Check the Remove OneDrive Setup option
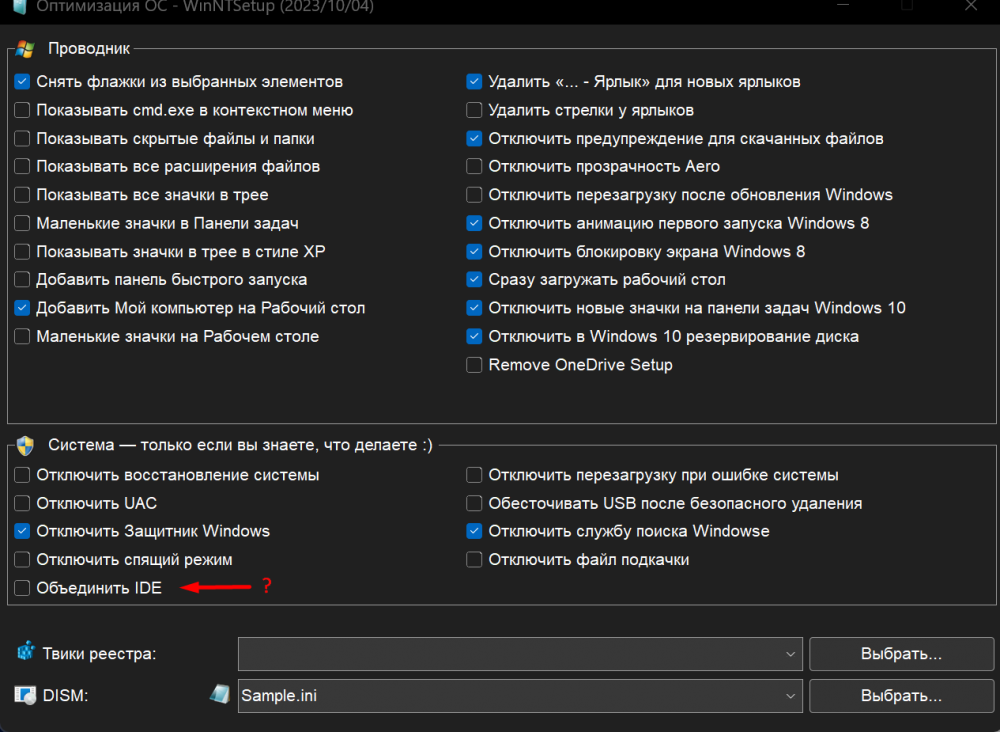The width and height of the screenshot is (1000, 732). (473, 365)
